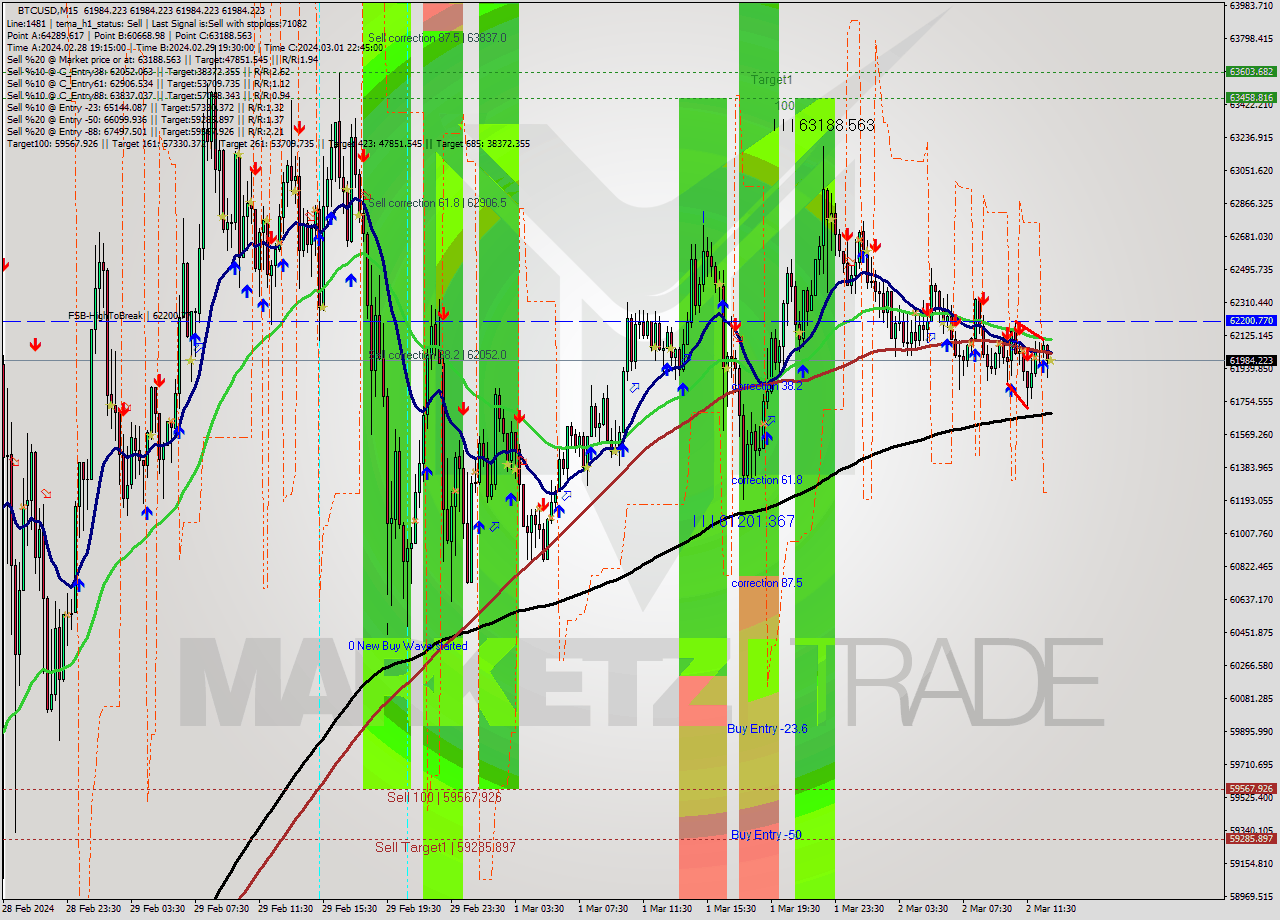Screen dimensions: 1280x920
Task: Click the blue 'correction 61.8' label
Action: (766, 480)
